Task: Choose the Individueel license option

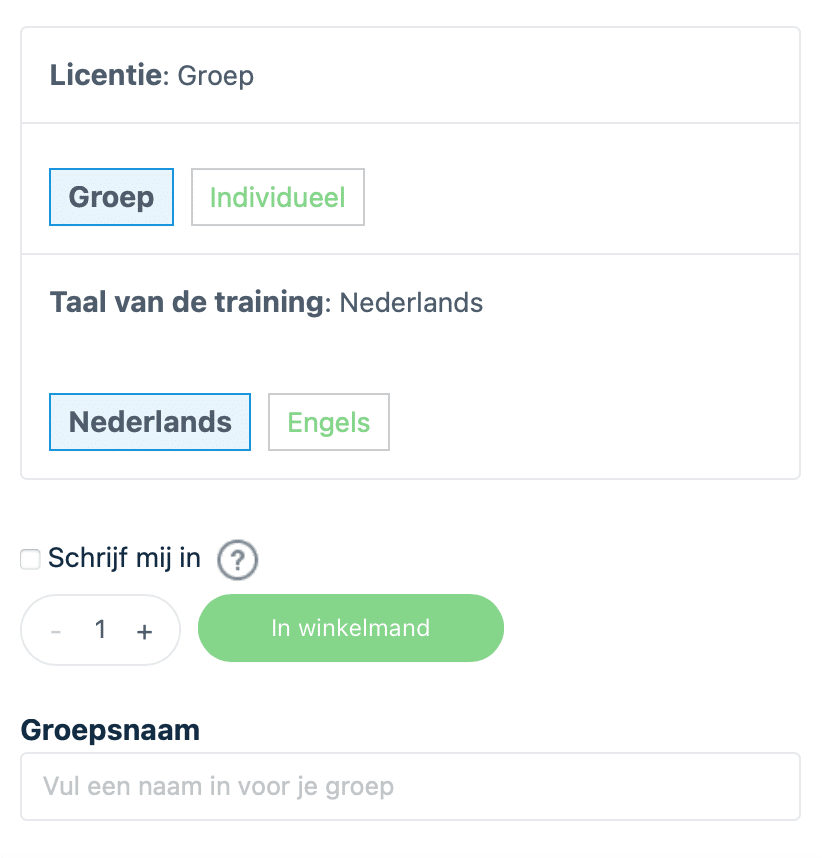Action: click(x=277, y=197)
